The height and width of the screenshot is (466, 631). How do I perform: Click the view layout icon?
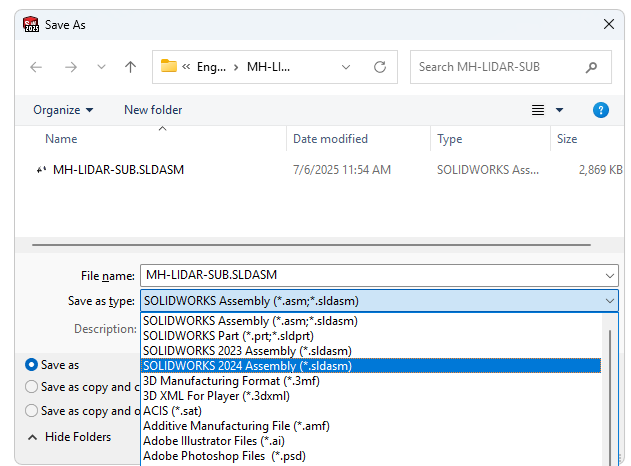point(538,110)
